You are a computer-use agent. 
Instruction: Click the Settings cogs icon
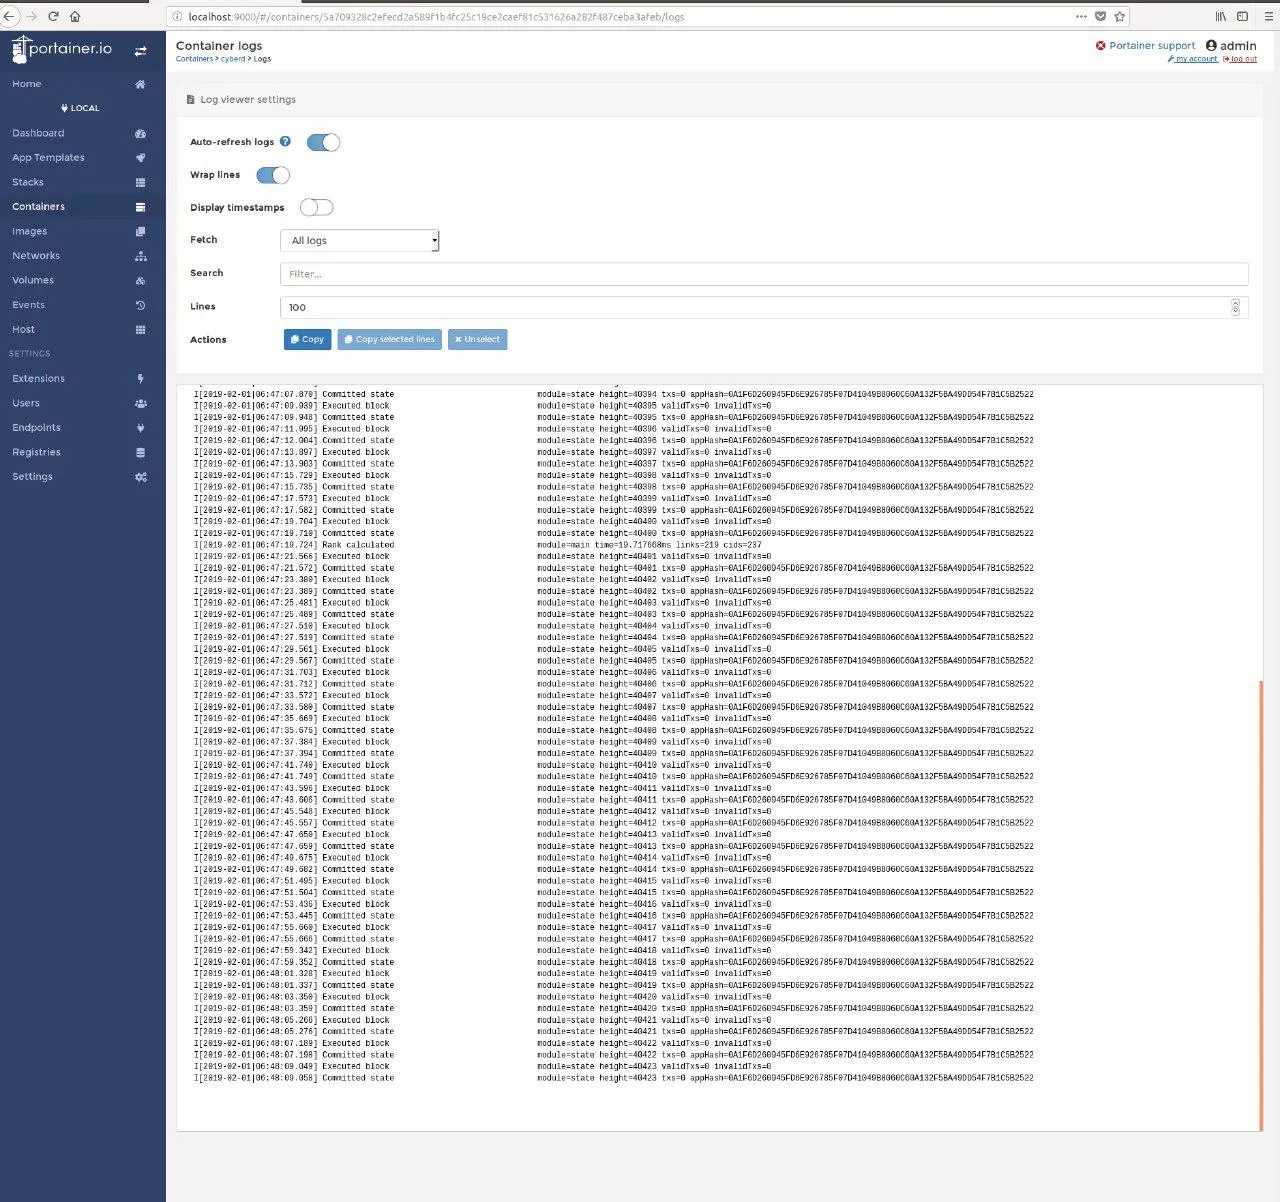[x=140, y=477]
